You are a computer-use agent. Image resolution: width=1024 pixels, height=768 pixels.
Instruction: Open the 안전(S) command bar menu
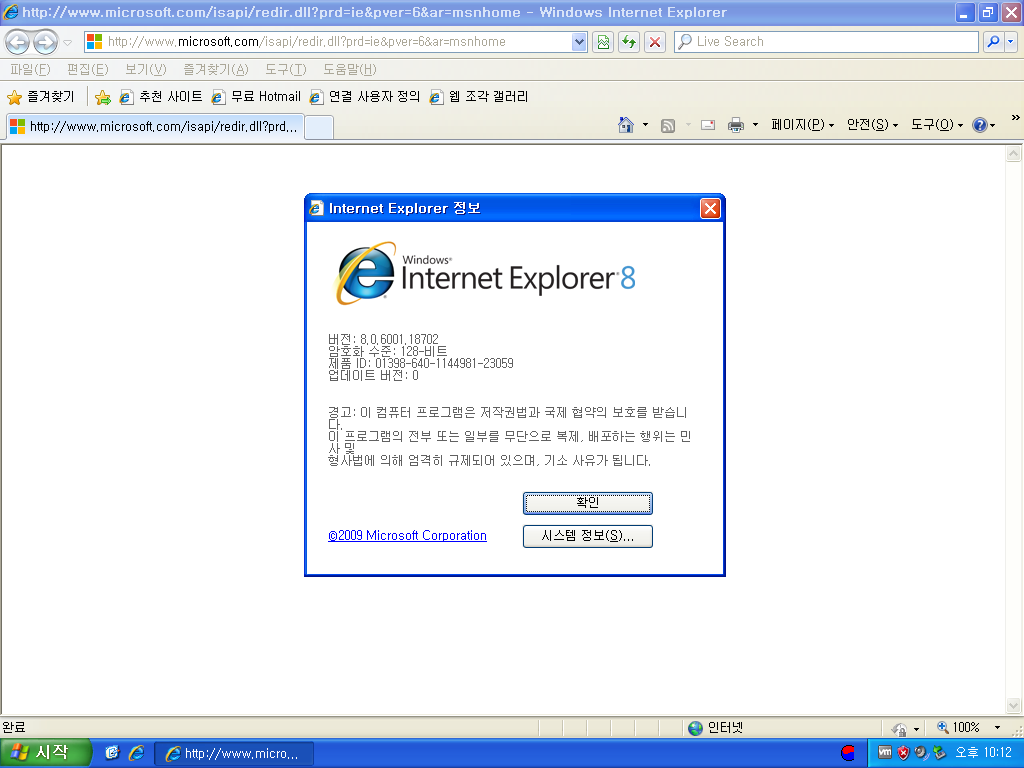pyautogui.click(x=872, y=125)
